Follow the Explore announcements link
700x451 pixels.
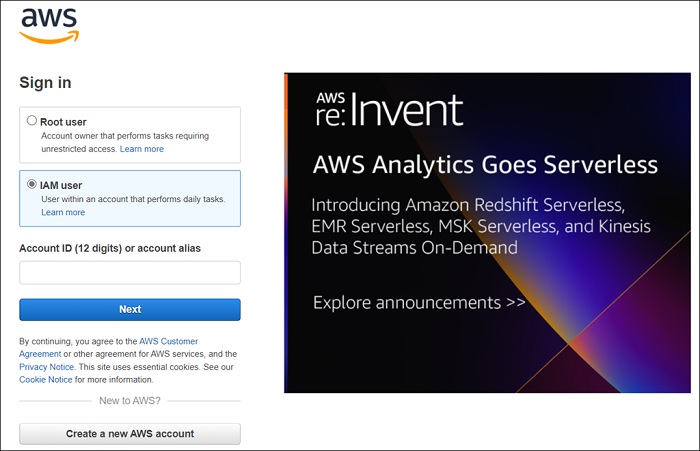[x=419, y=302]
